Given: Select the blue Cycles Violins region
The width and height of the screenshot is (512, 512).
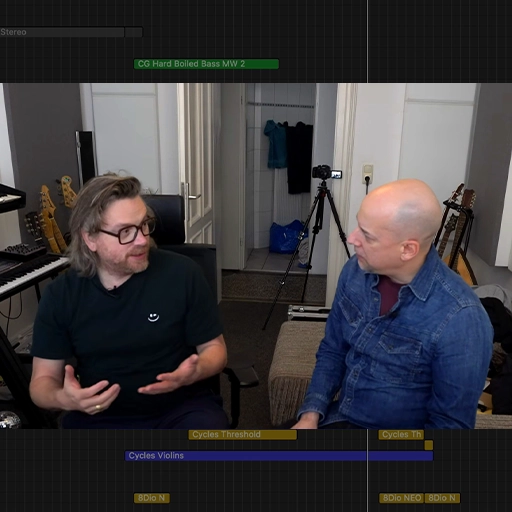Looking at the screenshot, I should (279, 456).
